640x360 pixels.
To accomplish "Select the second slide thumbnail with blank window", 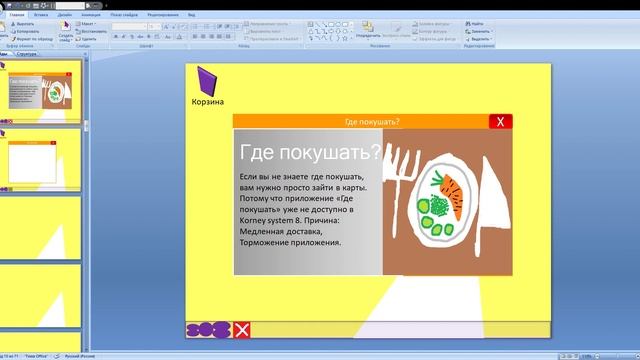I will (x=40, y=160).
